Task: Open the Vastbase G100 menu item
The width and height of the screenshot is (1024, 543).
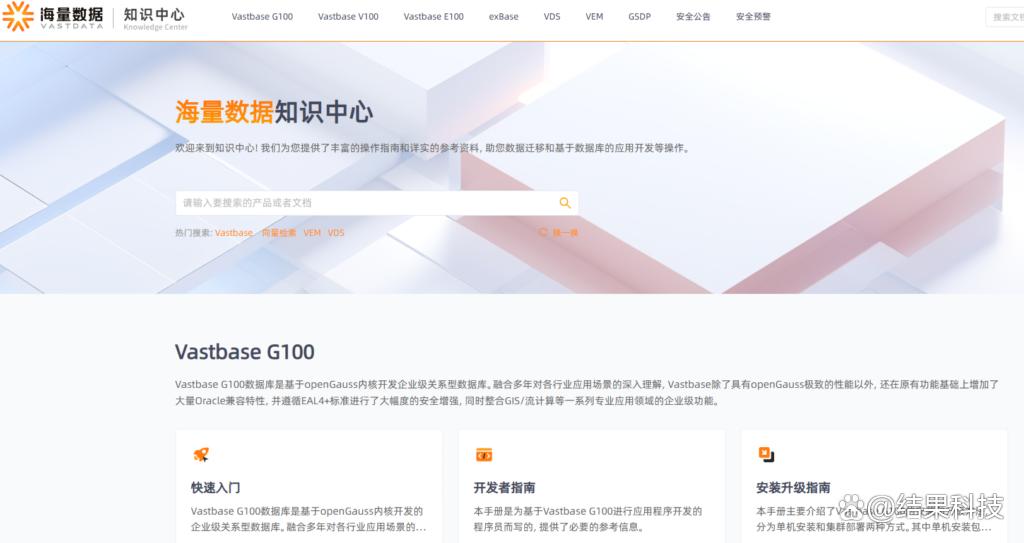Action: point(262,17)
